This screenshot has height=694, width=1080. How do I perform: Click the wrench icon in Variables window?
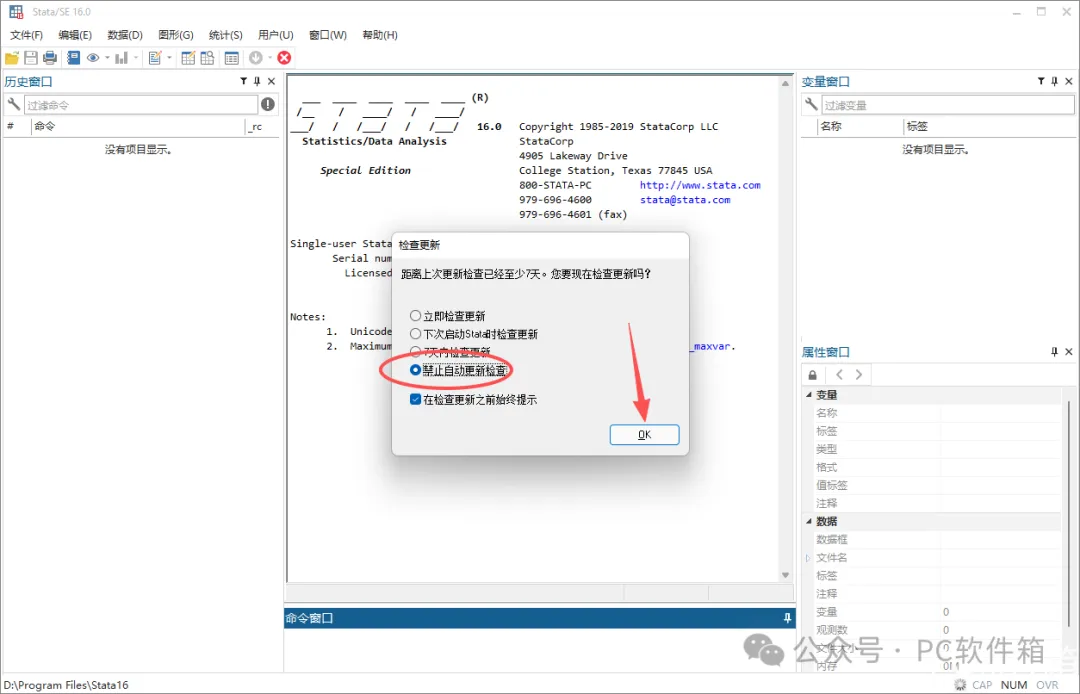click(x=811, y=105)
